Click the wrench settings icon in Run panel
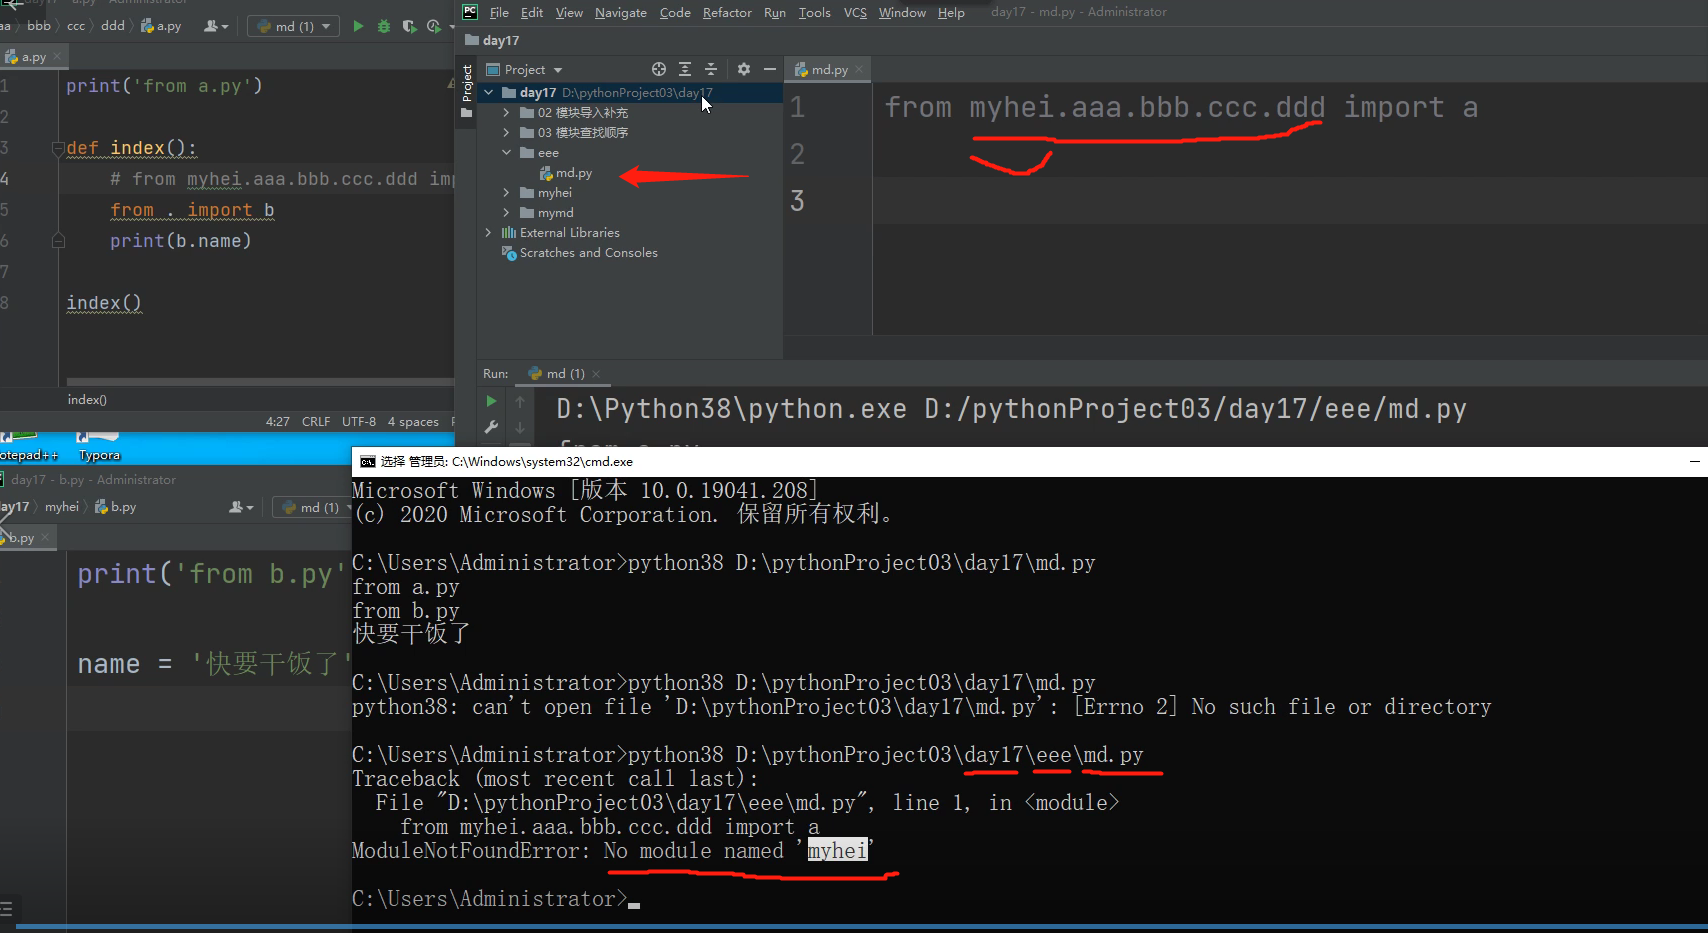The width and height of the screenshot is (1708, 933). [x=491, y=427]
